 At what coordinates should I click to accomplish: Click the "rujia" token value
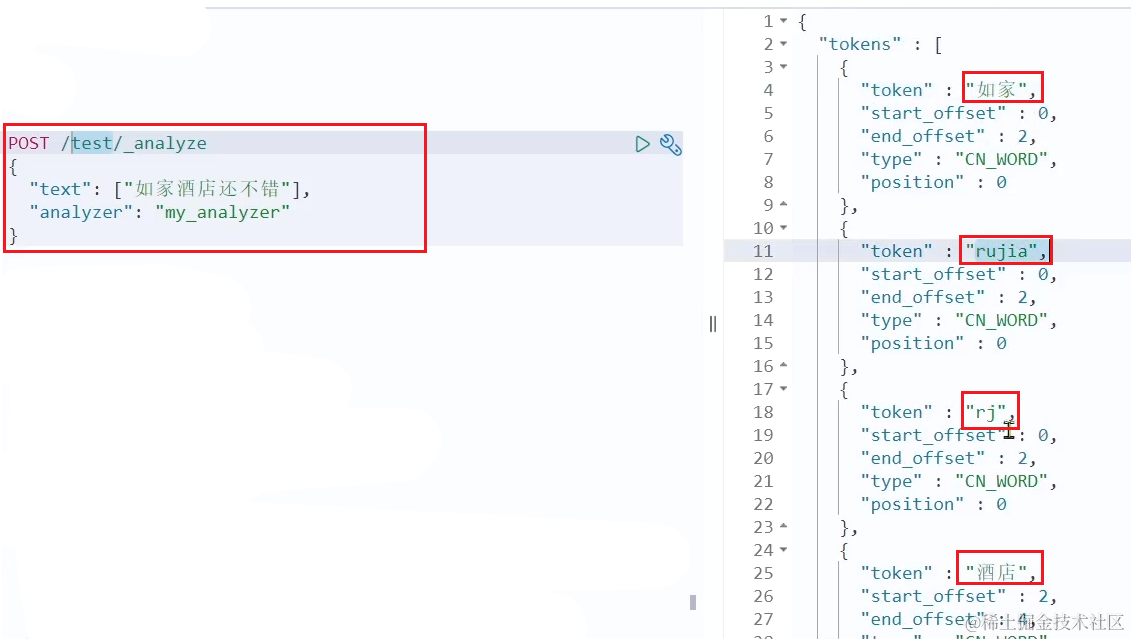point(1001,251)
